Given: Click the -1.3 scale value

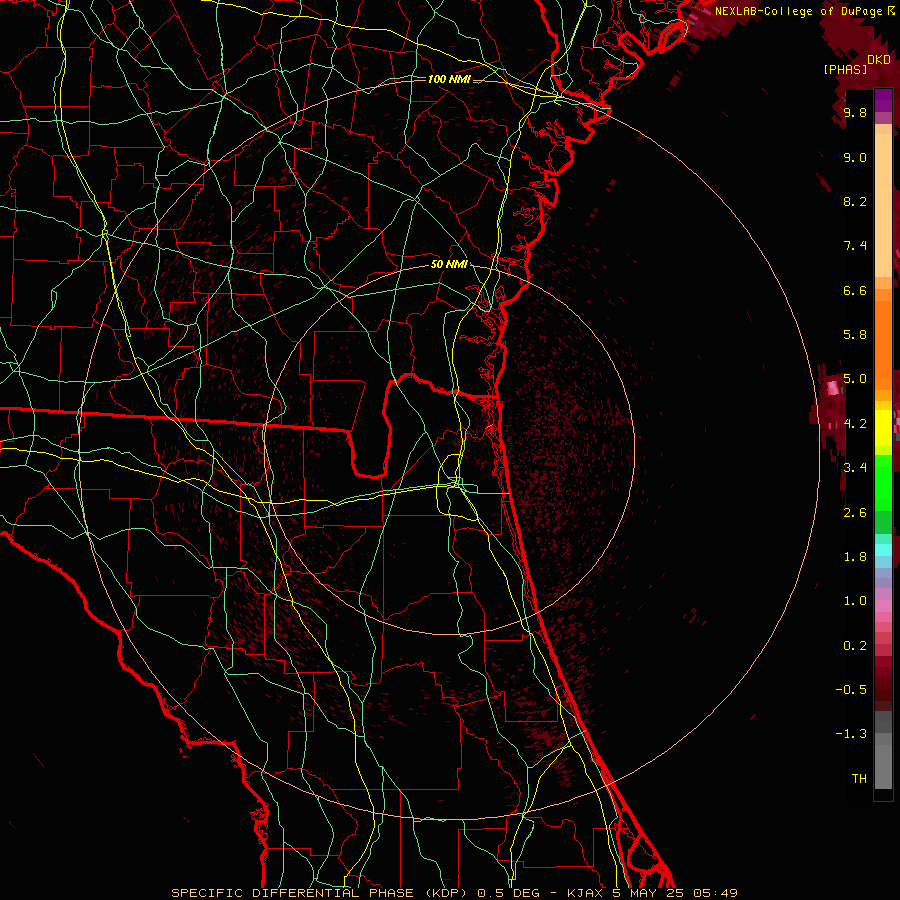Looking at the screenshot, I should point(851,734).
